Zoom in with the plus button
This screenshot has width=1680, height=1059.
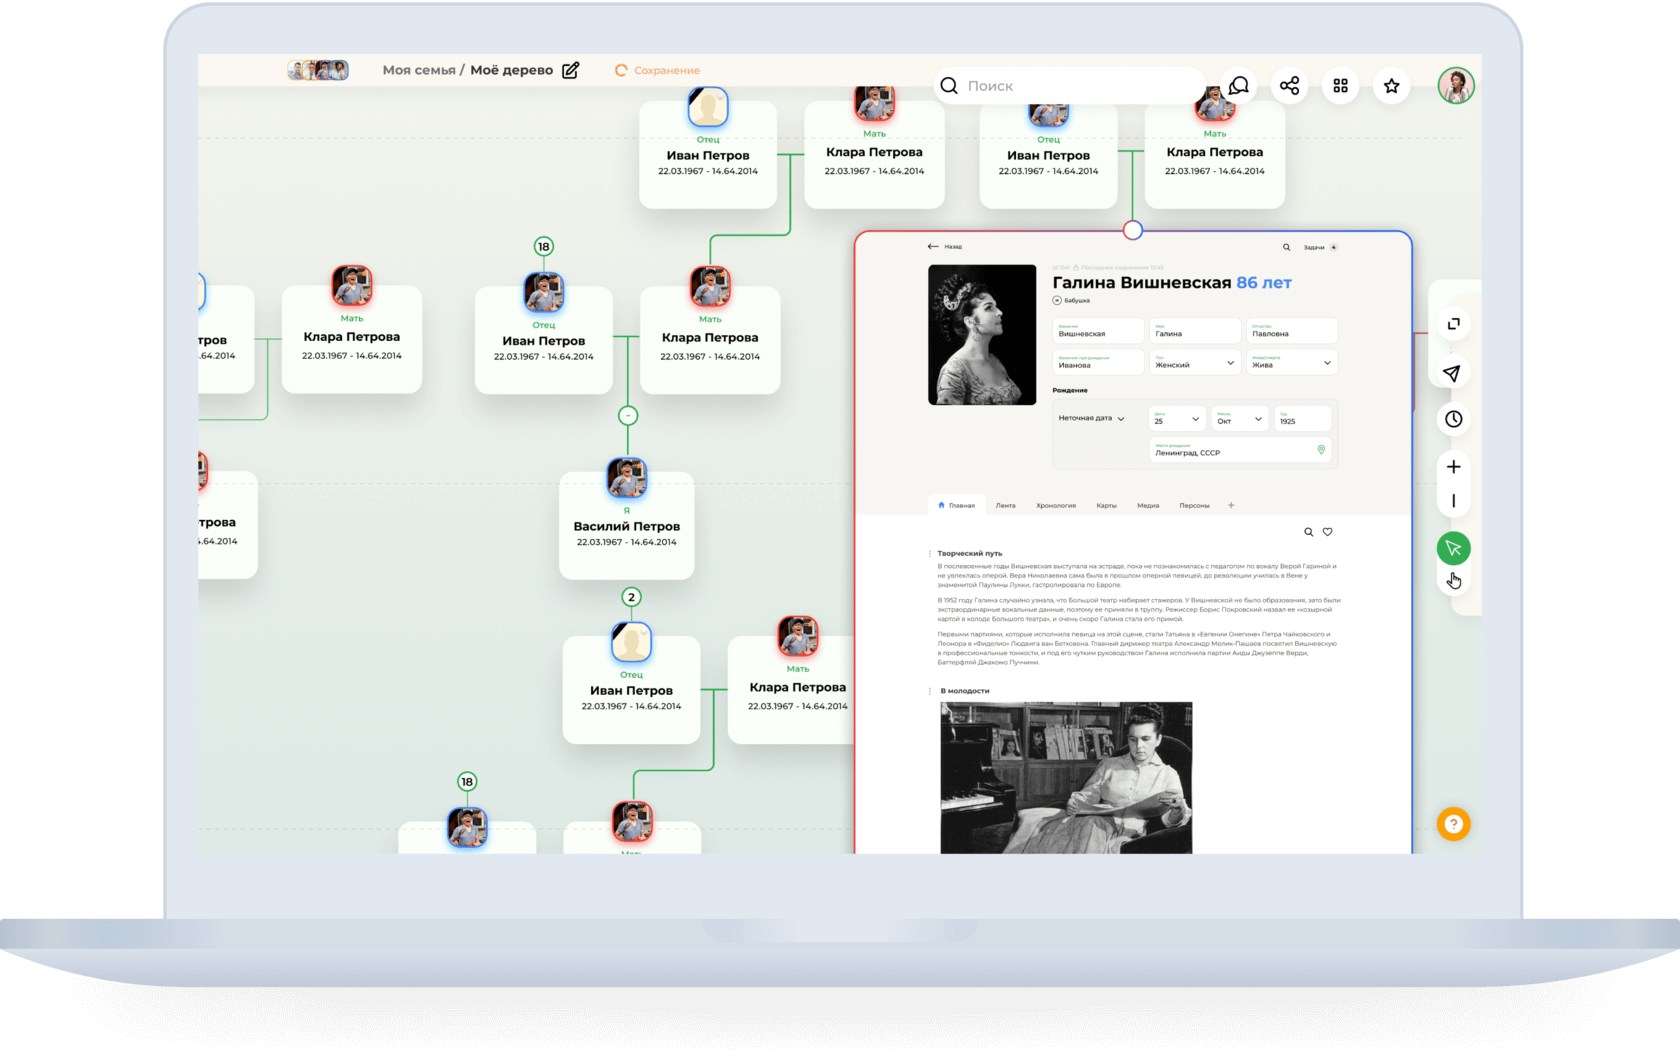pyautogui.click(x=1453, y=467)
